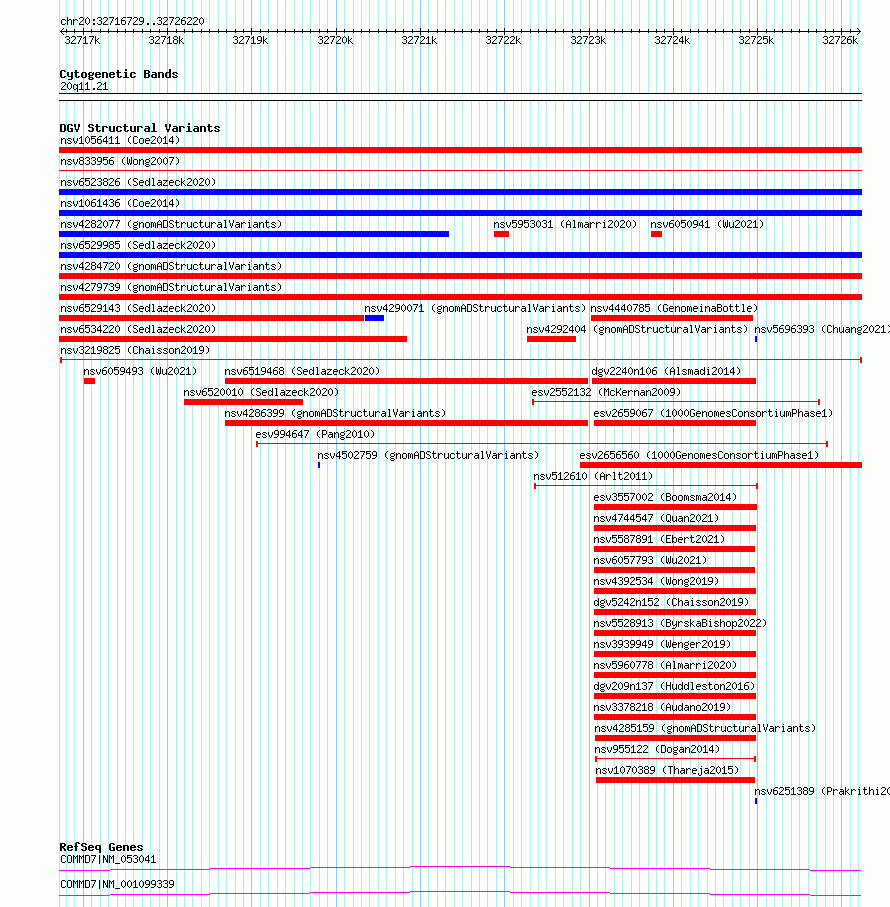Select the short red bar under nsv5953031

click(x=501, y=234)
